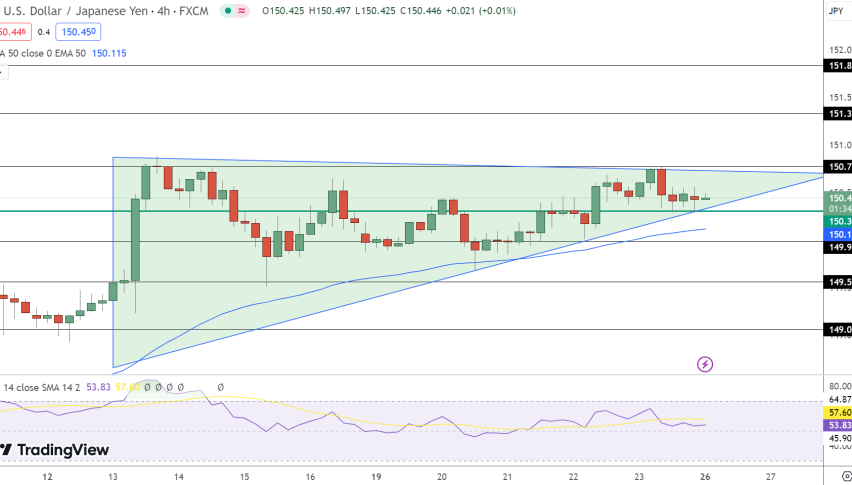The image size is (852, 485).
Task: Select the EMA 50 indicator legend
Action: tap(43, 53)
